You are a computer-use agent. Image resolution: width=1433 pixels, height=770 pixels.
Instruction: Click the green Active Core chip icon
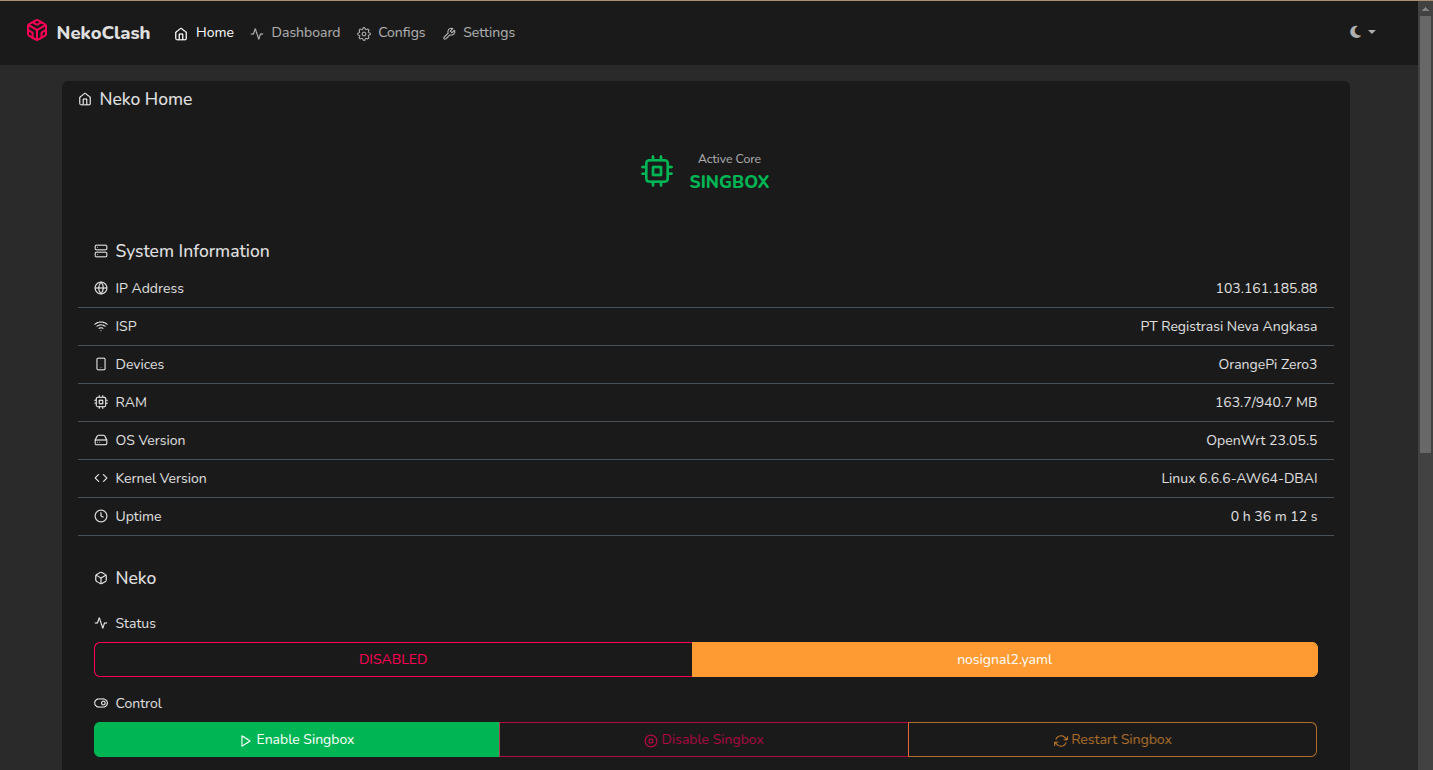(657, 171)
